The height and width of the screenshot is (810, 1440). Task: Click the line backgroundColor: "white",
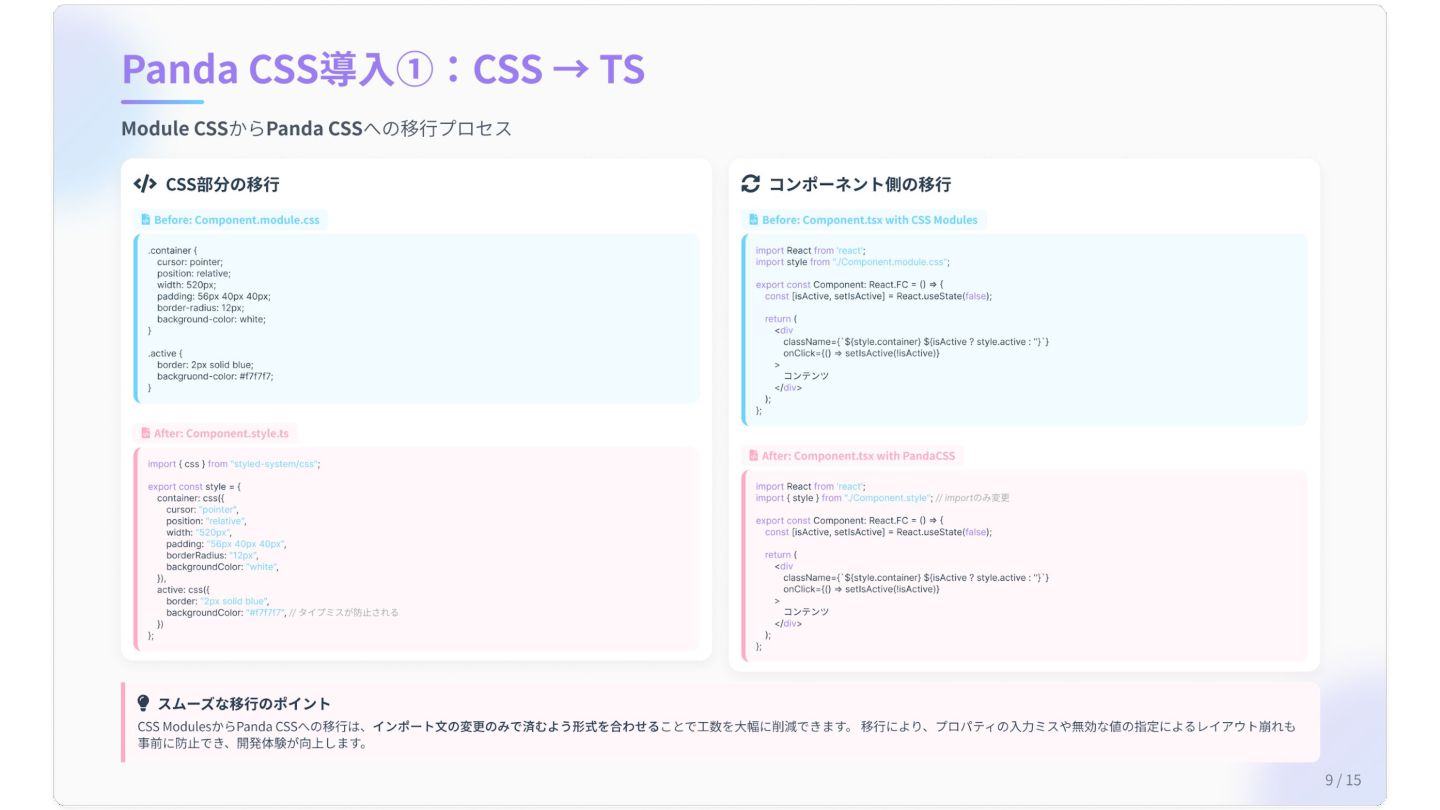click(222, 567)
